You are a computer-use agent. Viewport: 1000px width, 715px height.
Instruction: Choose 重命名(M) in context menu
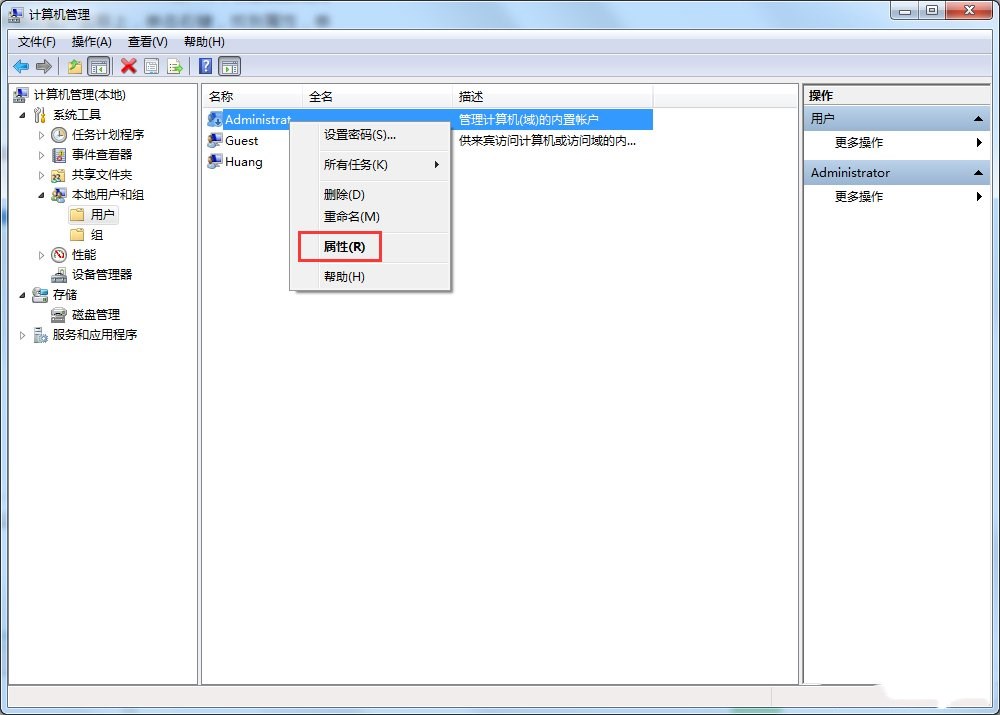click(x=370, y=217)
